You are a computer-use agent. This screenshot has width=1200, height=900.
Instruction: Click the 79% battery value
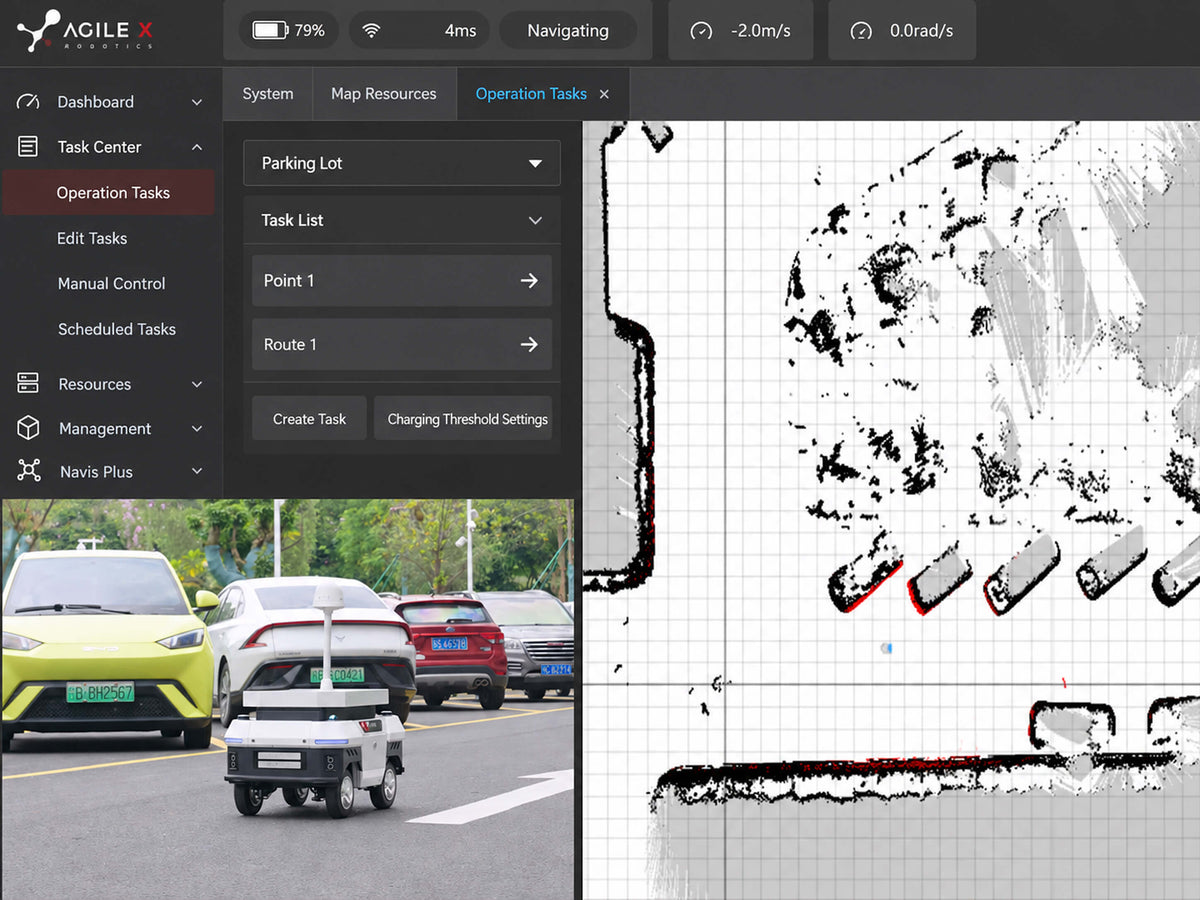click(309, 31)
